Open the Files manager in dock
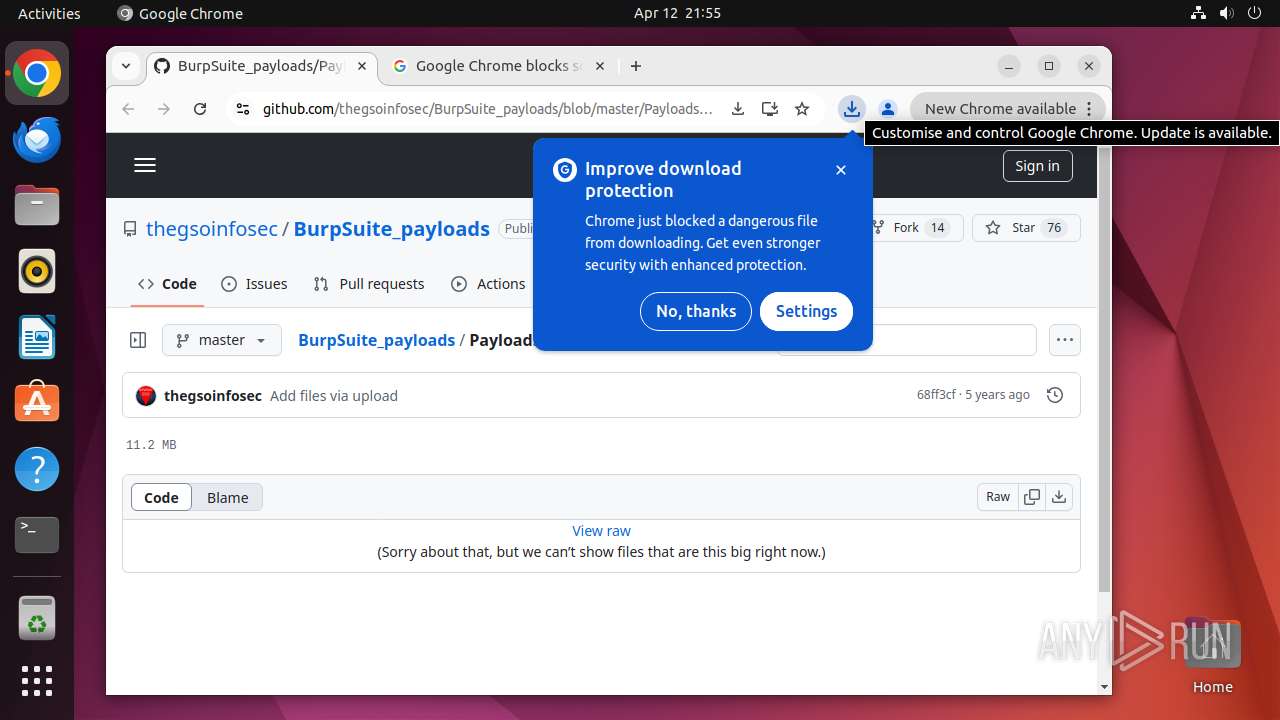The width and height of the screenshot is (1280, 720). 37,206
